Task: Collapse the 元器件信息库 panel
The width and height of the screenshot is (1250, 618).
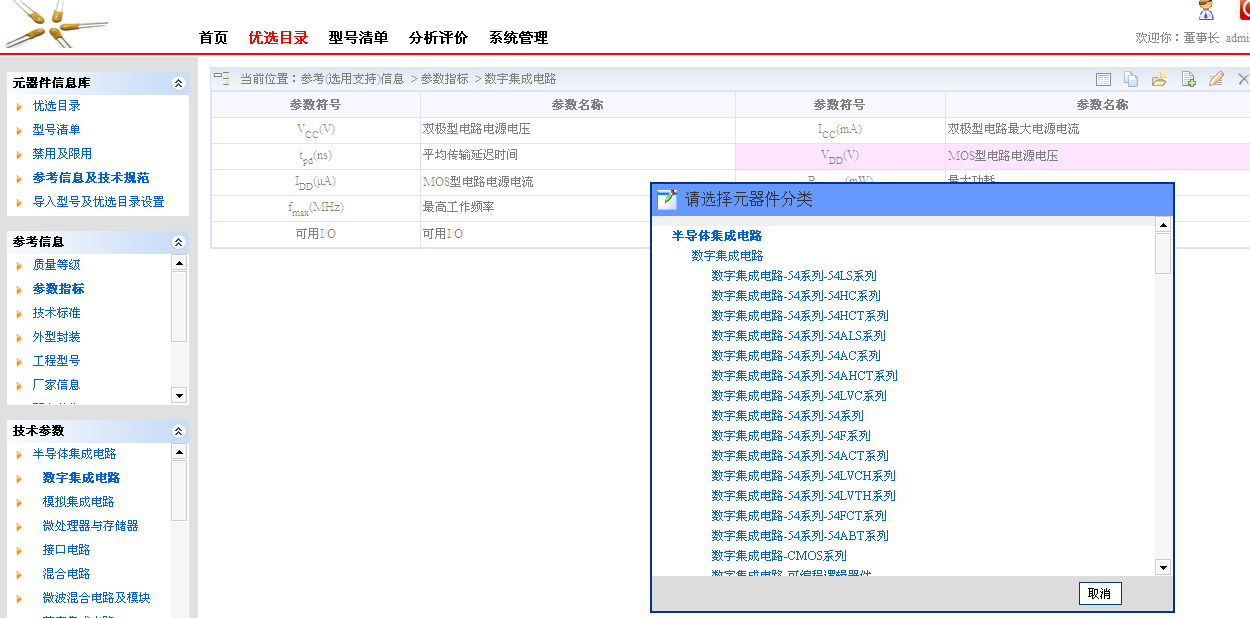Action: 178,83
